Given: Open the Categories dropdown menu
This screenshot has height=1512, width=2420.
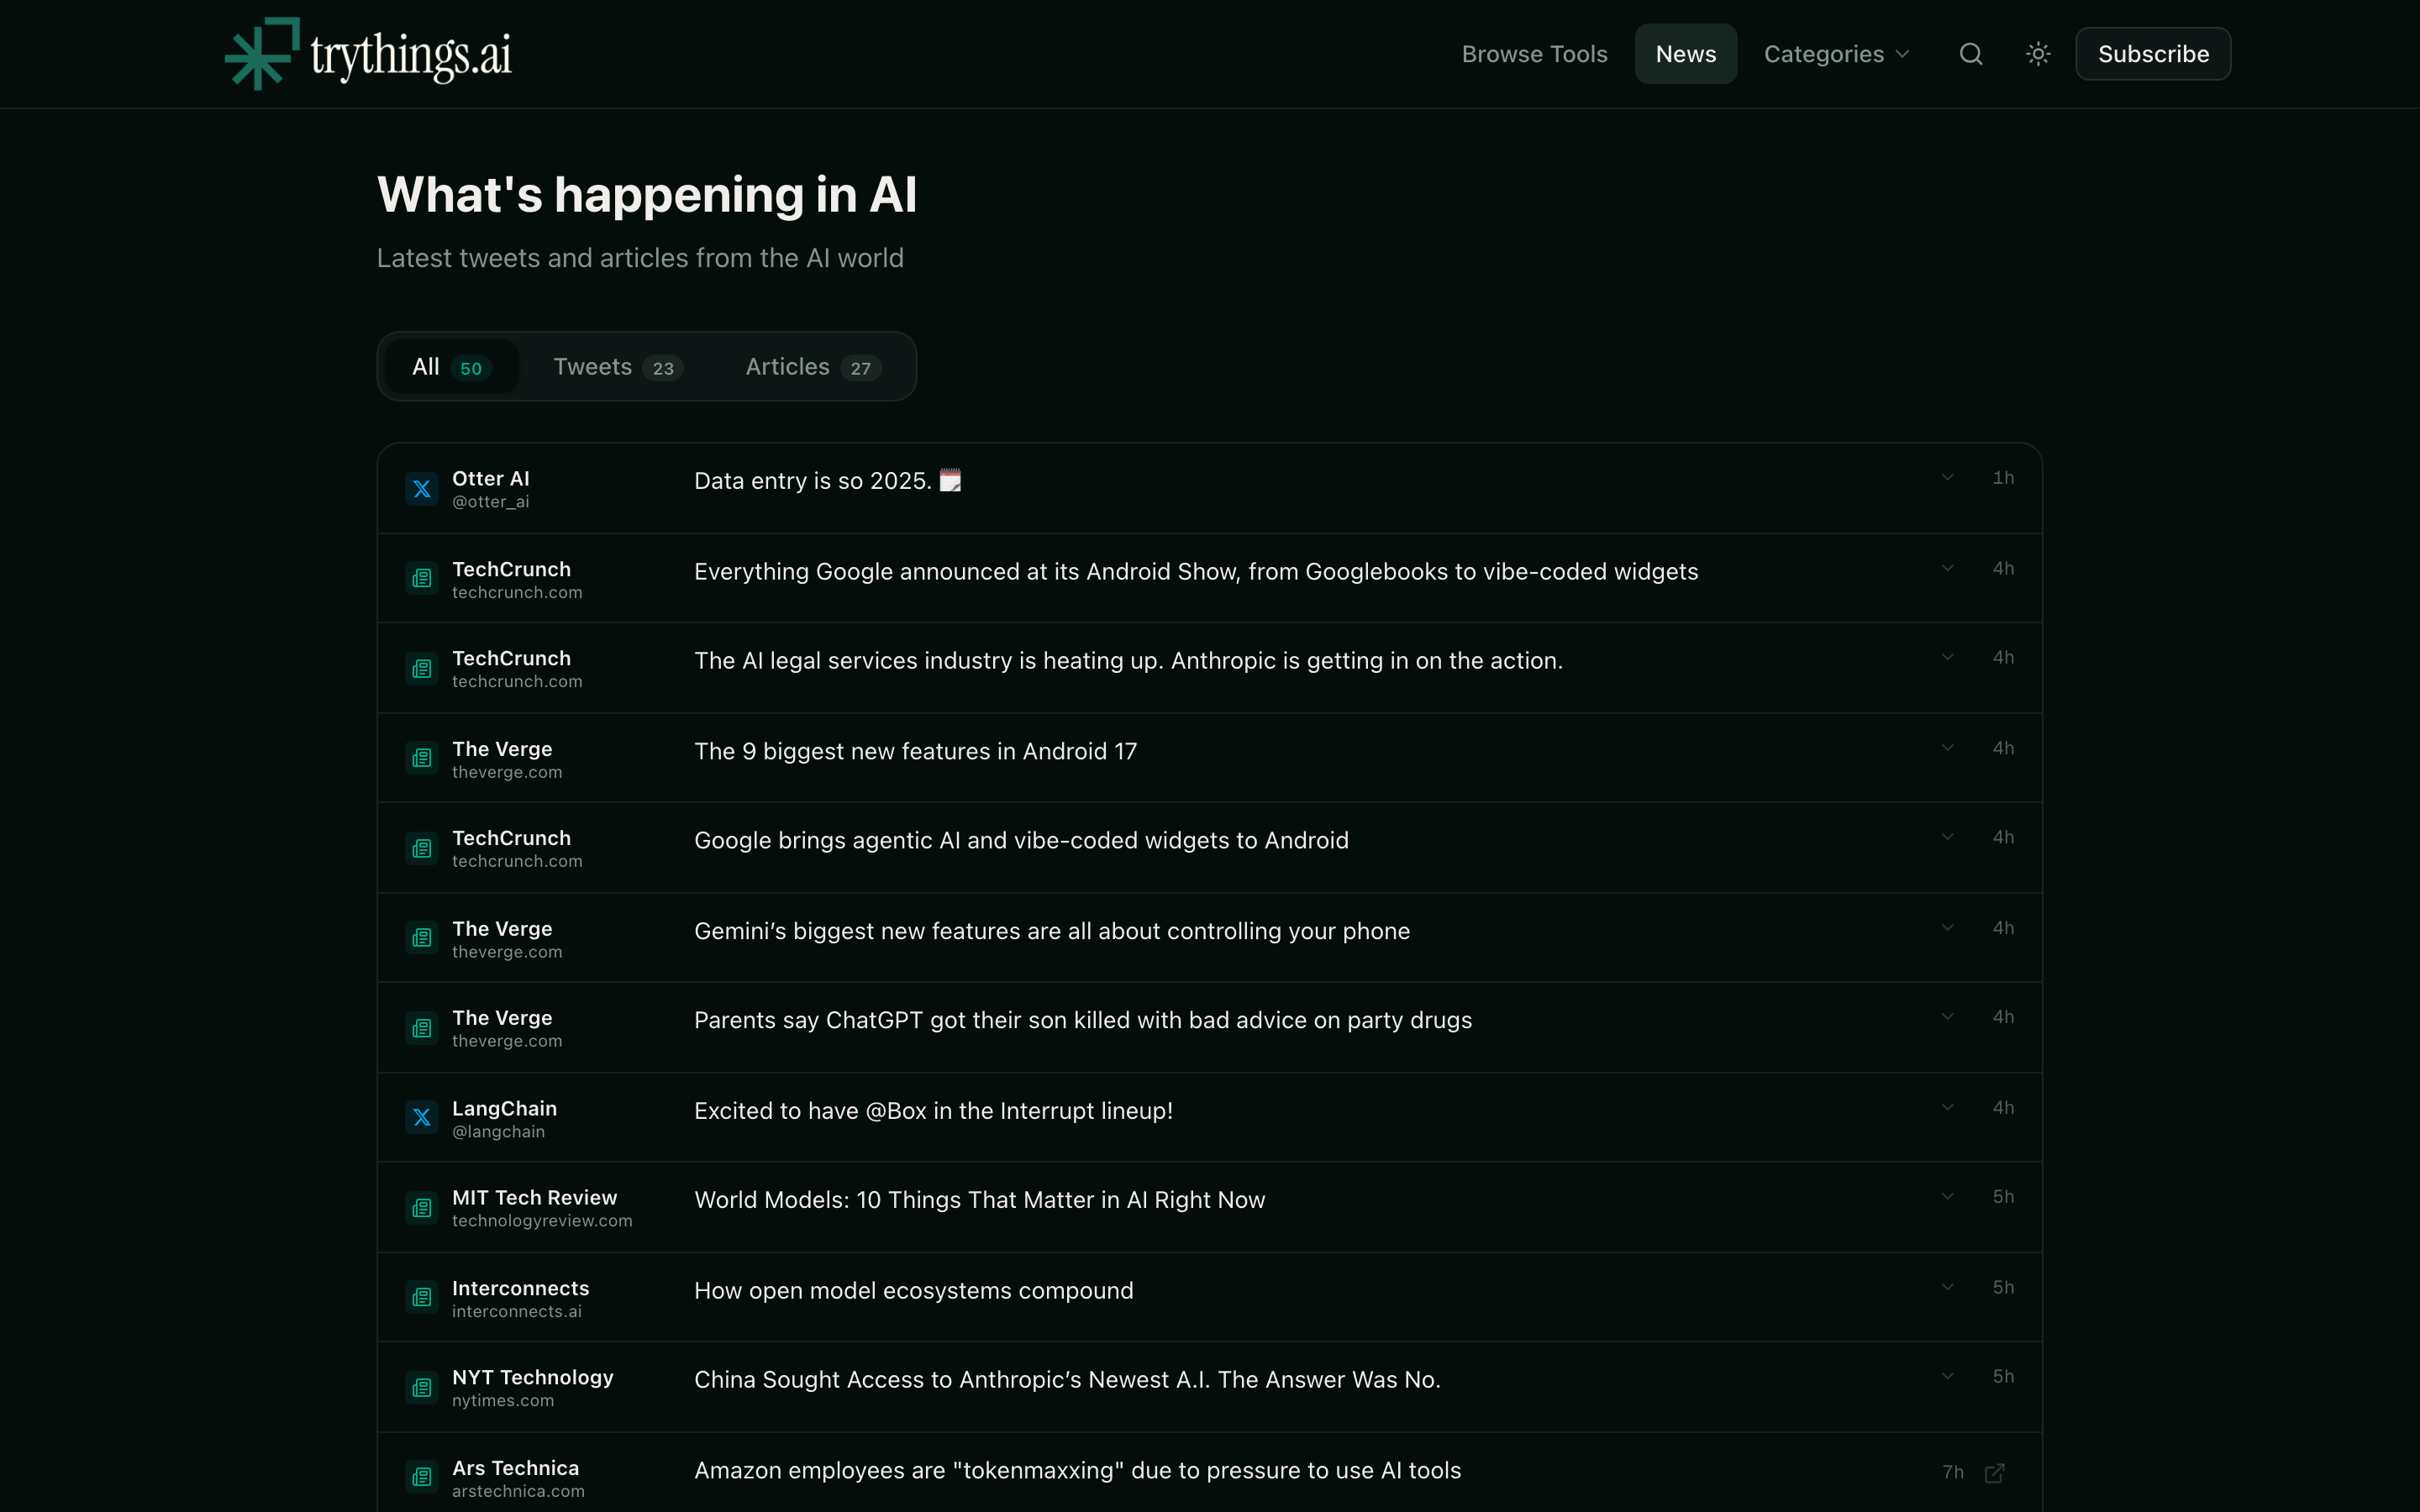Looking at the screenshot, I should (x=1836, y=54).
